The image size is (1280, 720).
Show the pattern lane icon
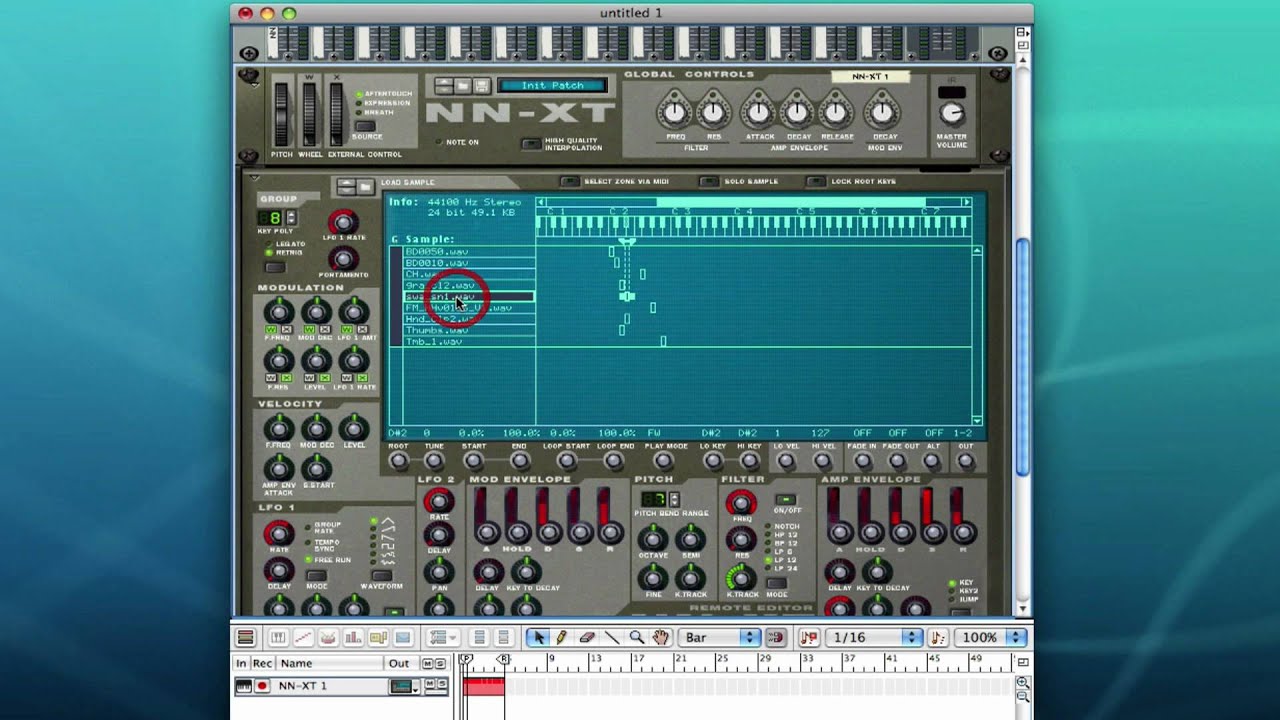coord(378,637)
